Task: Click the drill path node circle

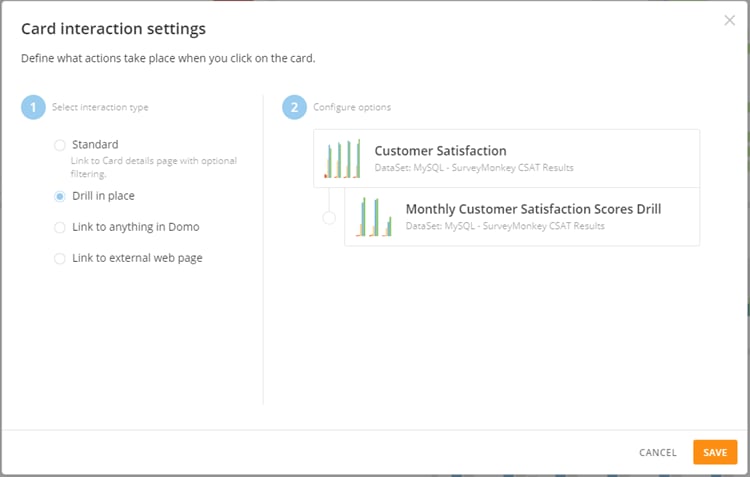Action: [329, 218]
